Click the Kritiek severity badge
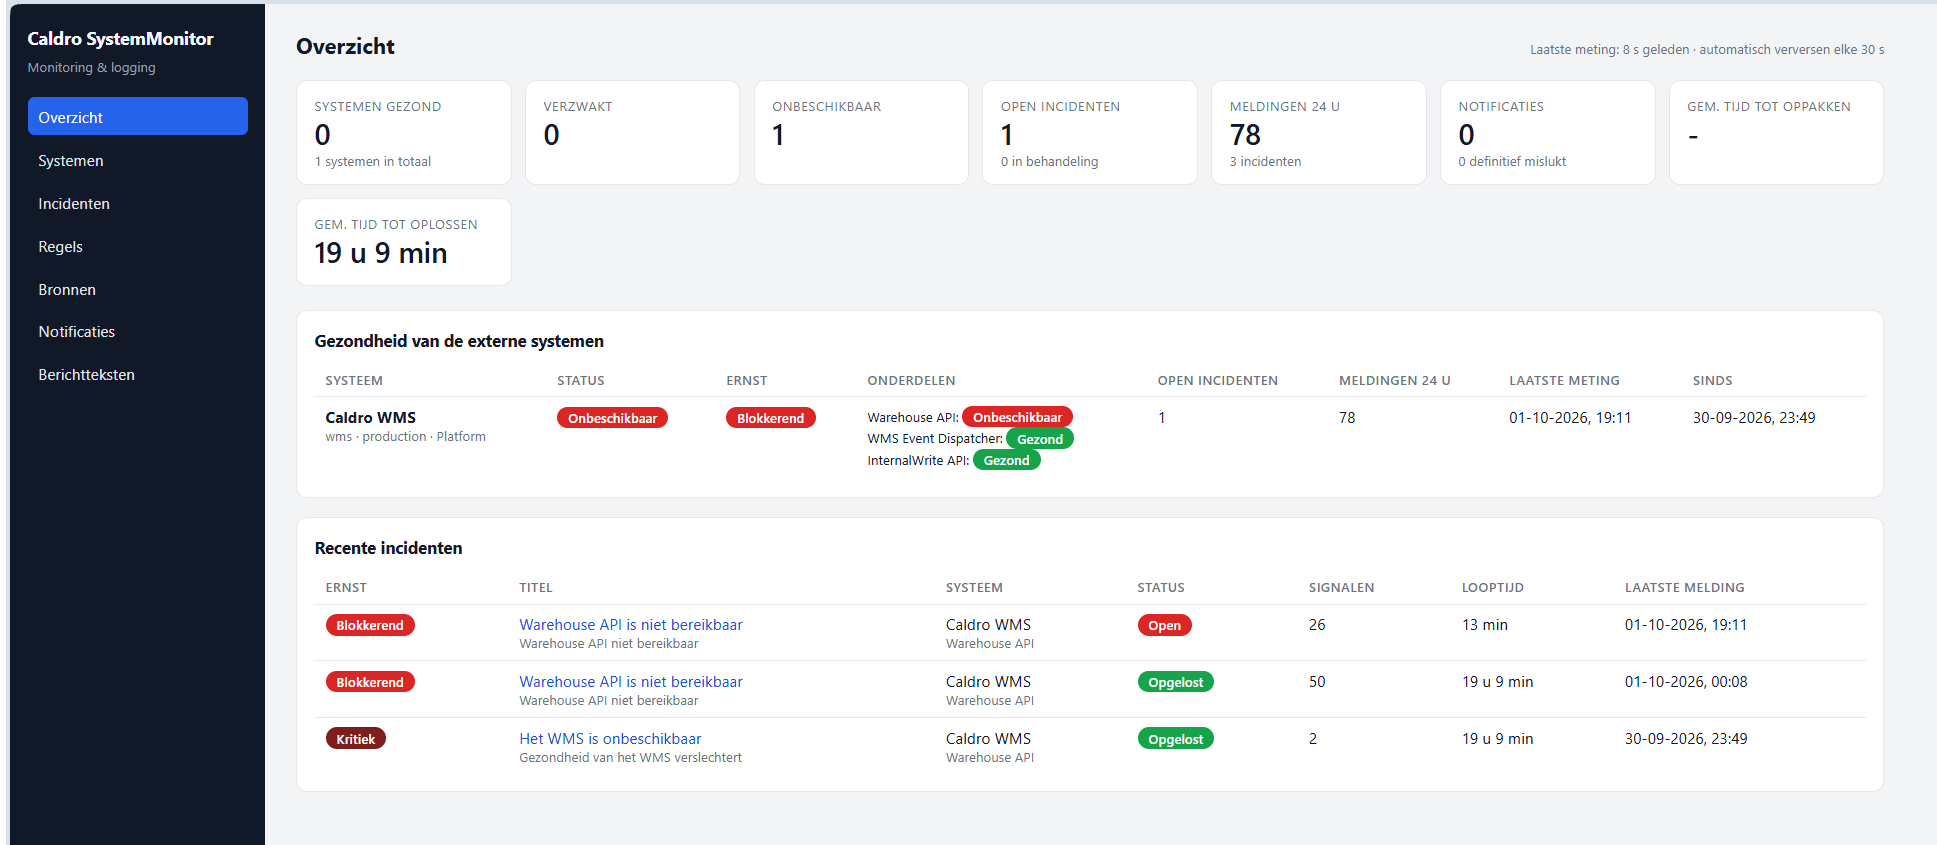Viewport: 1937px width, 845px height. click(355, 739)
